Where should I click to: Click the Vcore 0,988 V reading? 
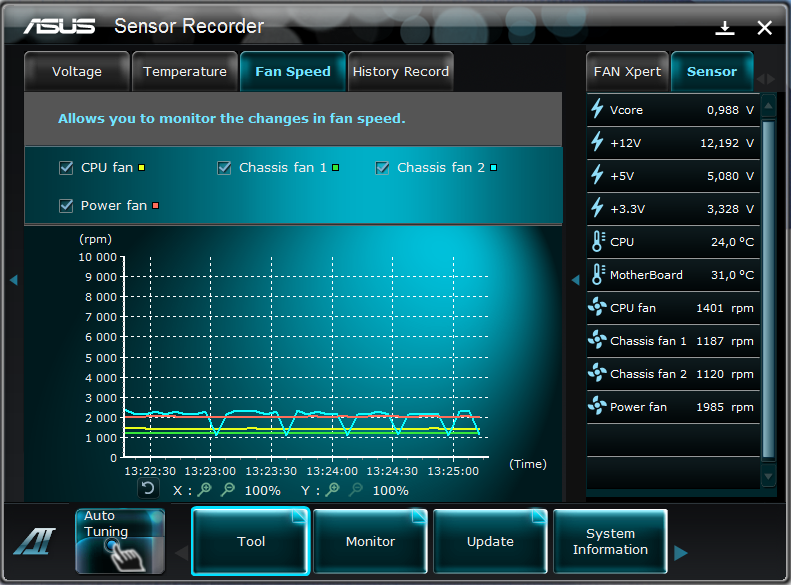[730, 110]
